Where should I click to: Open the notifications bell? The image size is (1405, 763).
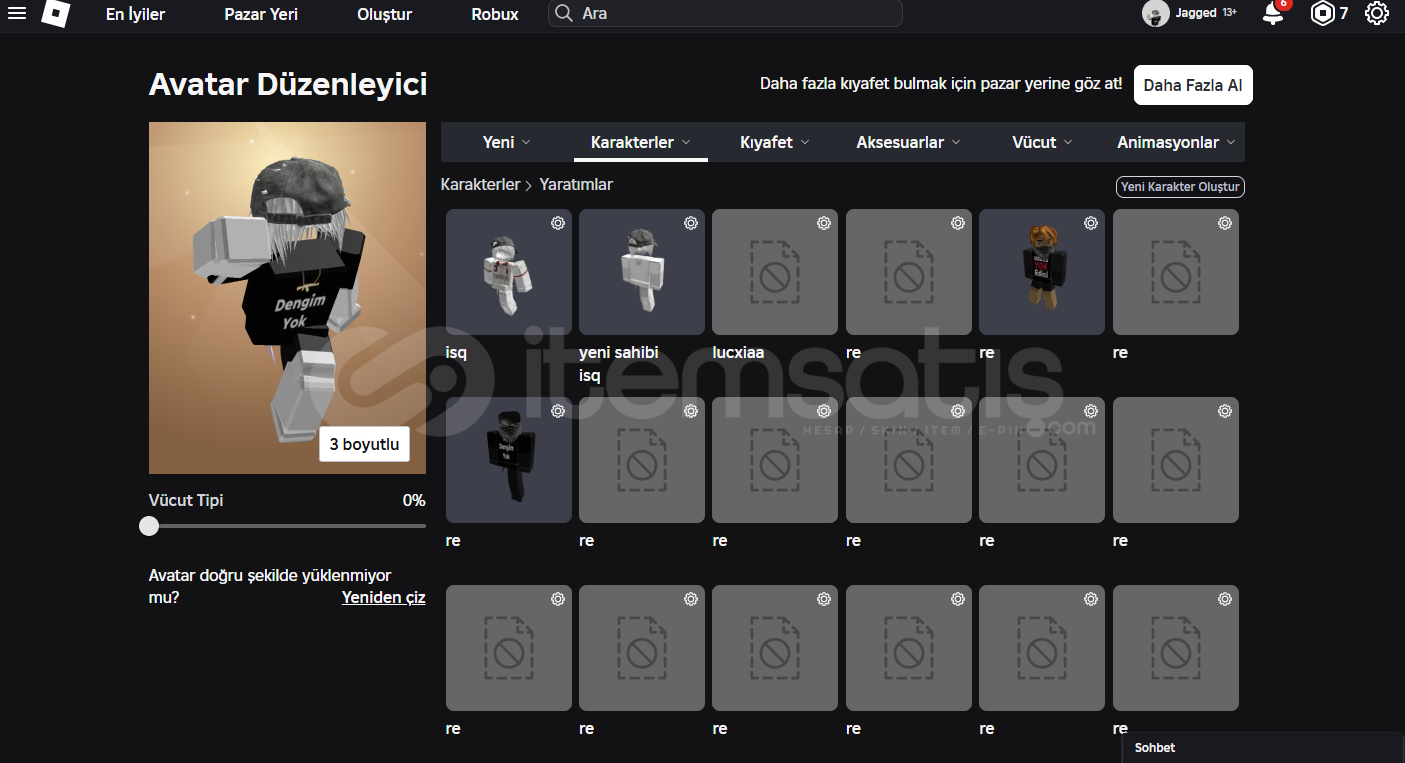tap(1273, 13)
